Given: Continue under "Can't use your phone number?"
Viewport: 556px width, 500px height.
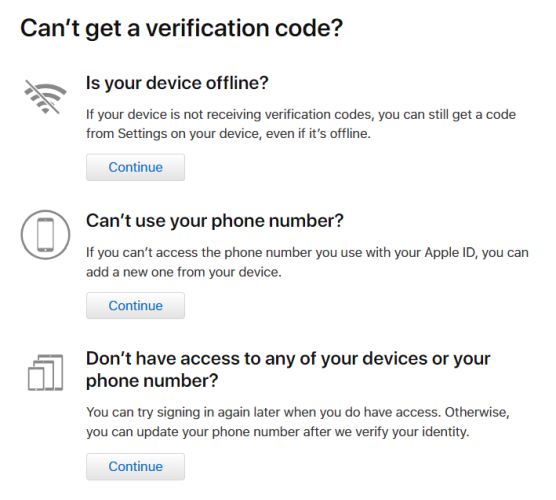Looking at the screenshot, I should pyautogui.click(x=135, y=306).
